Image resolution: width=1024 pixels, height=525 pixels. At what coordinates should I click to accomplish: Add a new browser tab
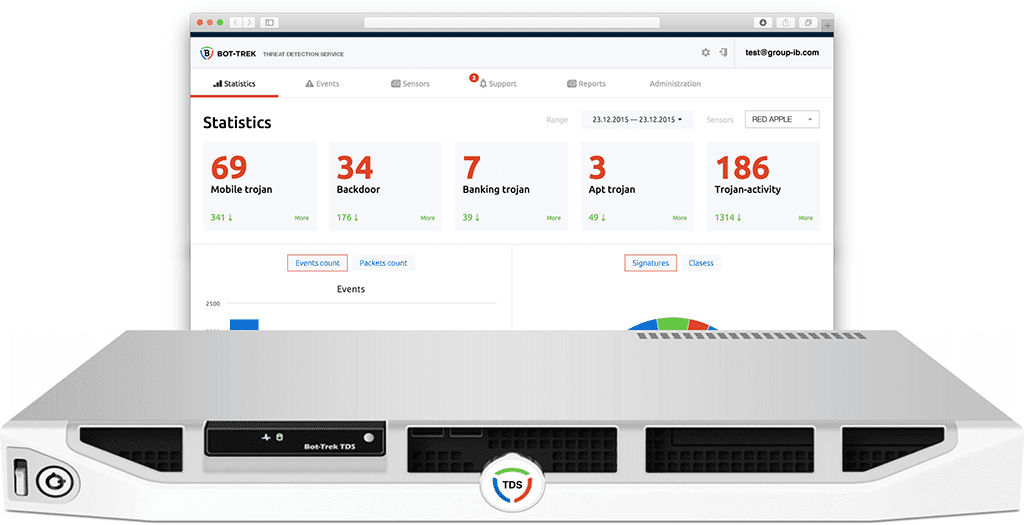(x=827, y=25)
